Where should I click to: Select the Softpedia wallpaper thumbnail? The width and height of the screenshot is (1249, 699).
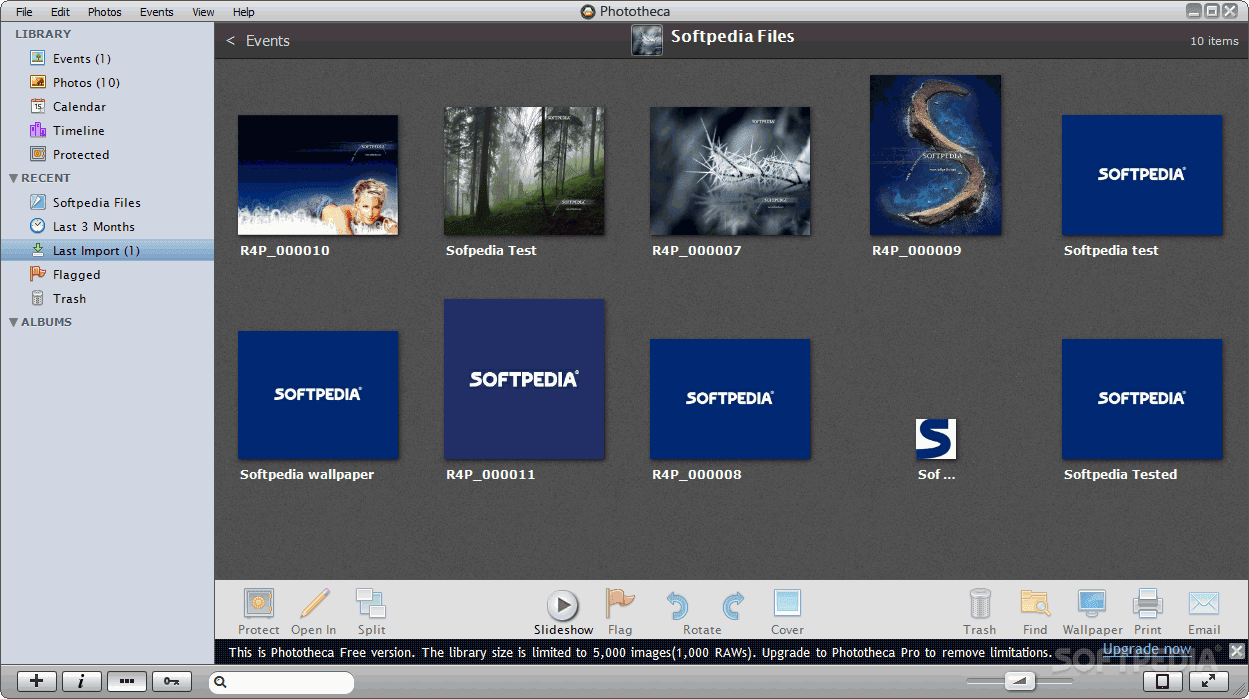[318, 395]
